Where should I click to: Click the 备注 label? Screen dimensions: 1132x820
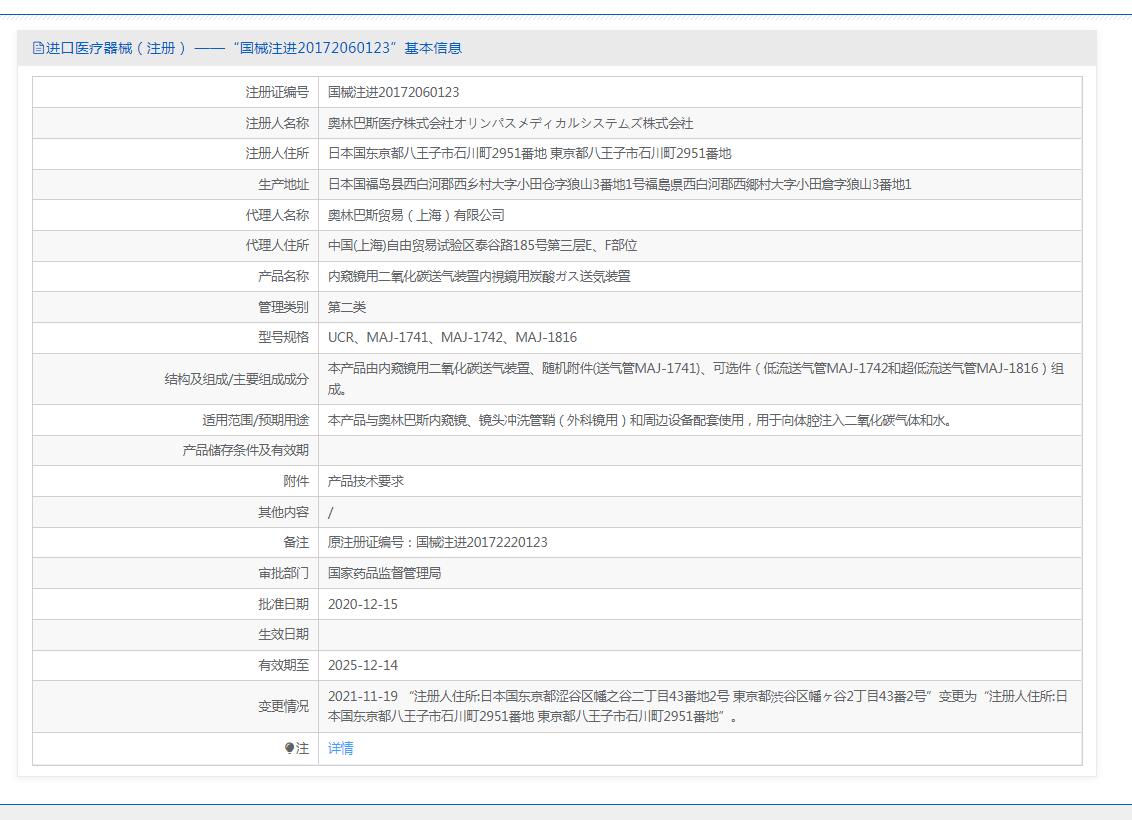click(x=296, y=543)
